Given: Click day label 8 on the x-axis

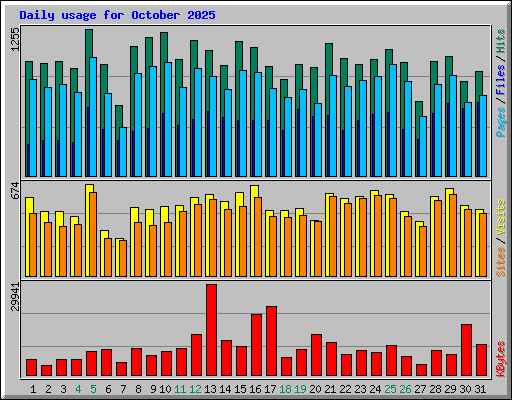Looking at the screenshot, I should click(138, 389).
